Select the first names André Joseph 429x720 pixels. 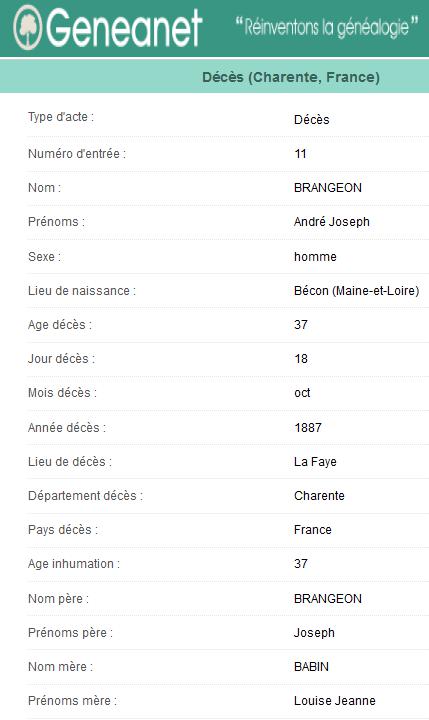click(x=332, y=222)
